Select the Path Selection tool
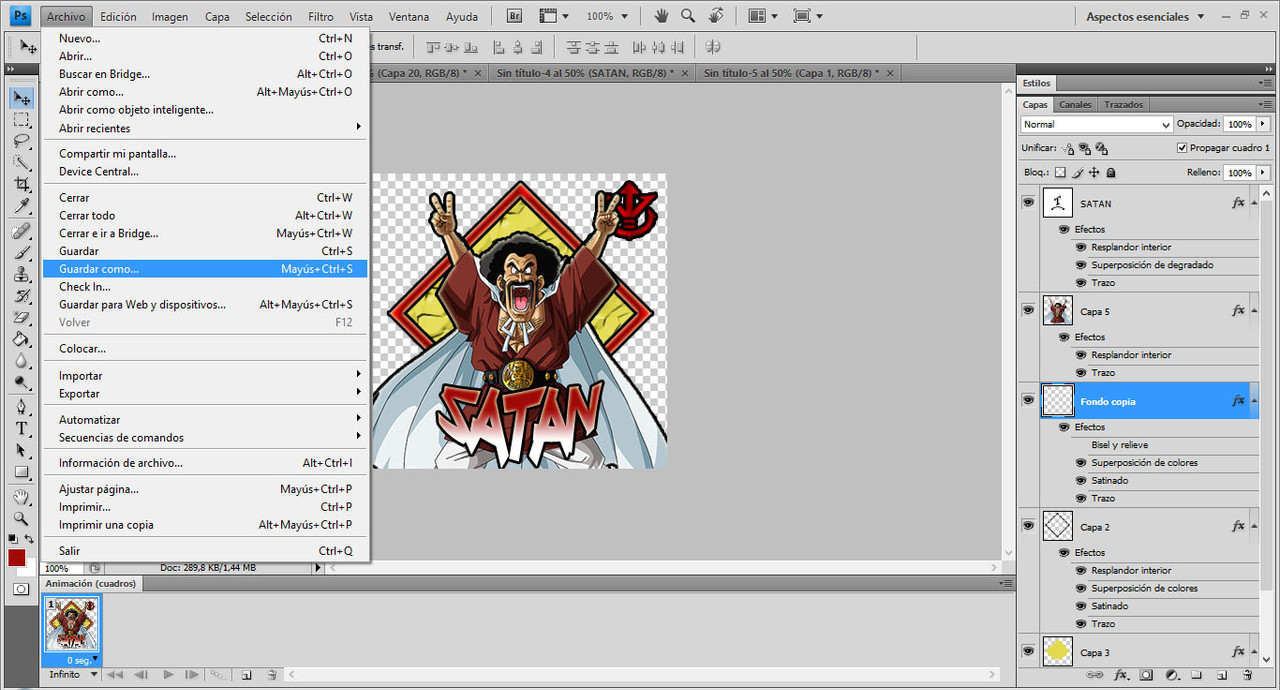The width and height of the screenshot is (1280, 690). tap(21, 450)
